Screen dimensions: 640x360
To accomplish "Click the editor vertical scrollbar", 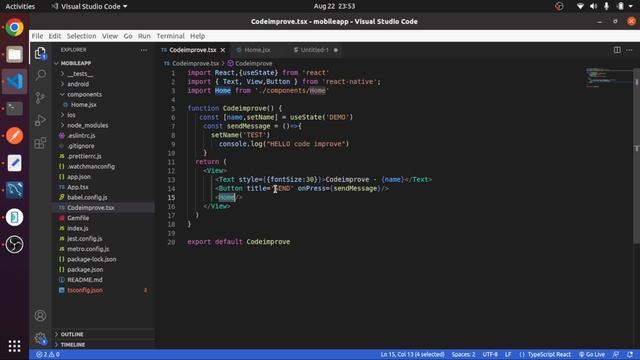I will 636,155.
